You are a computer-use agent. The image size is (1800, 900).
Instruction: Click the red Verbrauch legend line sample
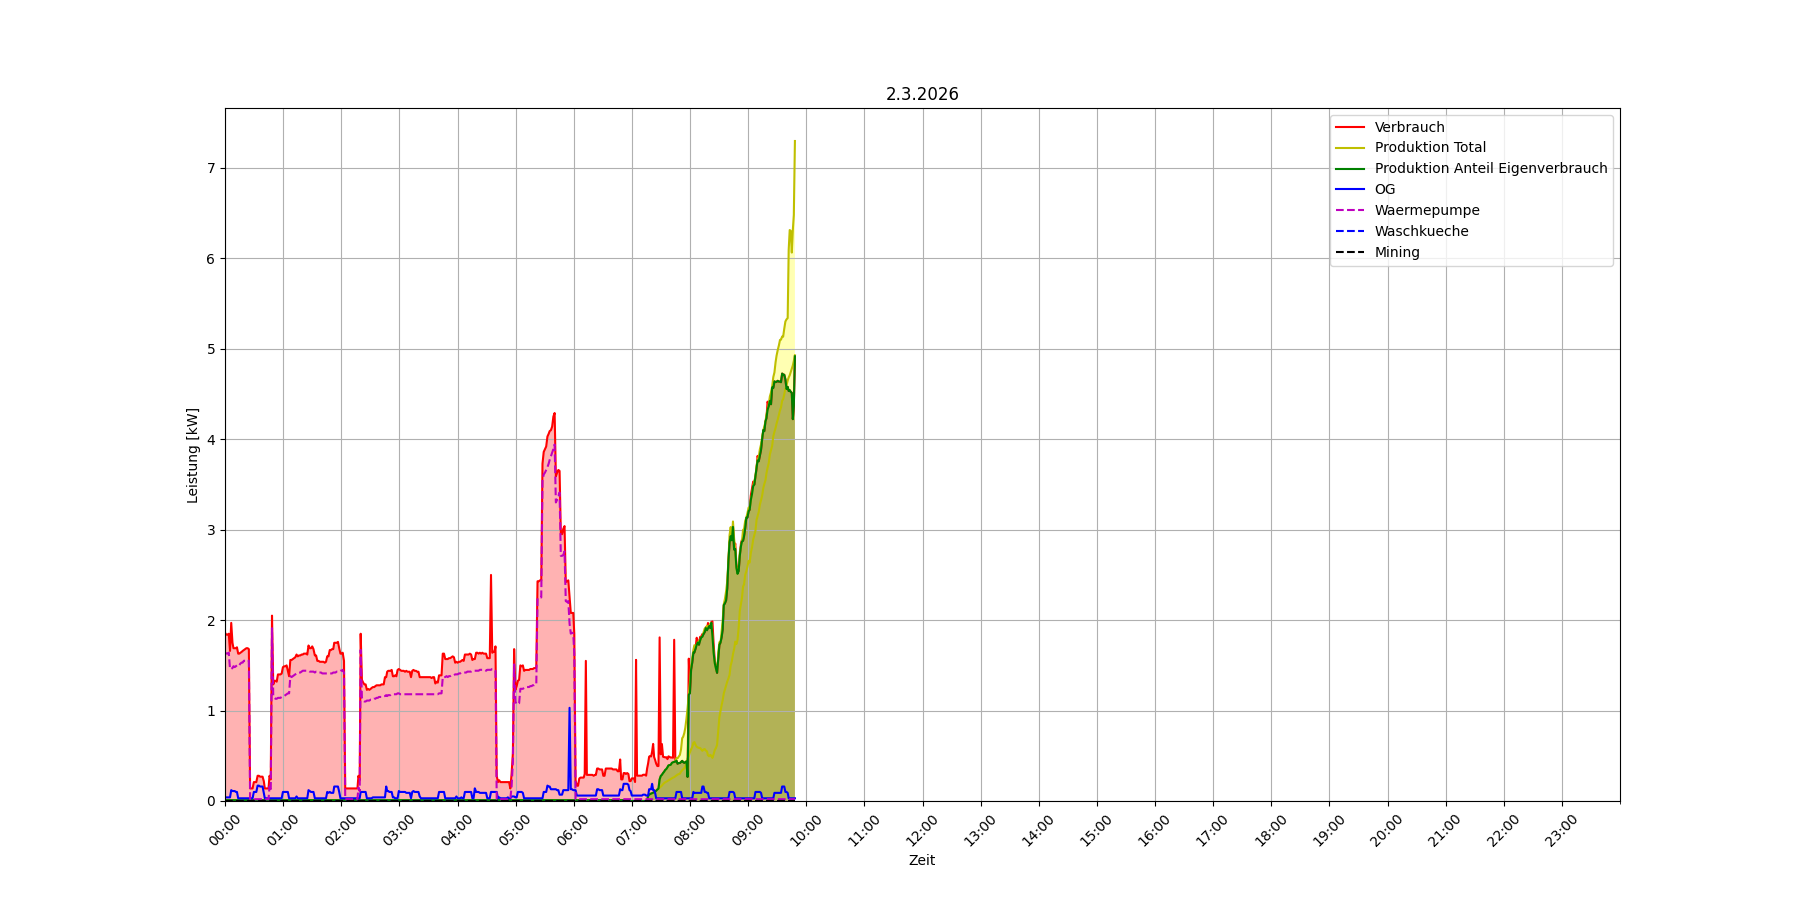click(x=1350, y=127)
